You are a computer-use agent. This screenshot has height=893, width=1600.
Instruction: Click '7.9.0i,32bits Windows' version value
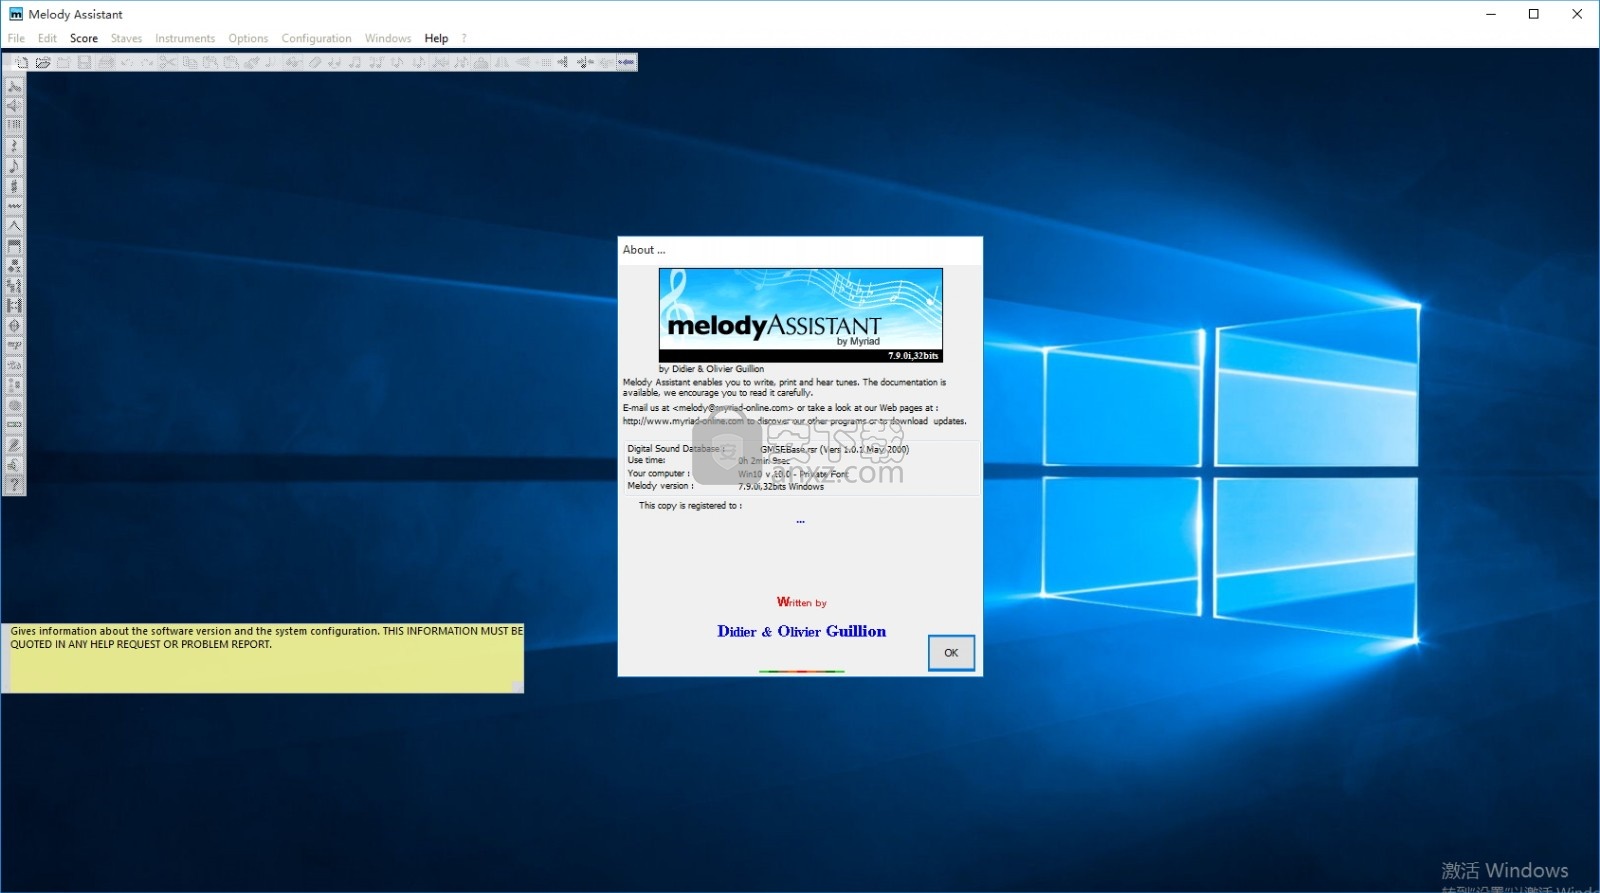click(x=781, y=486)
